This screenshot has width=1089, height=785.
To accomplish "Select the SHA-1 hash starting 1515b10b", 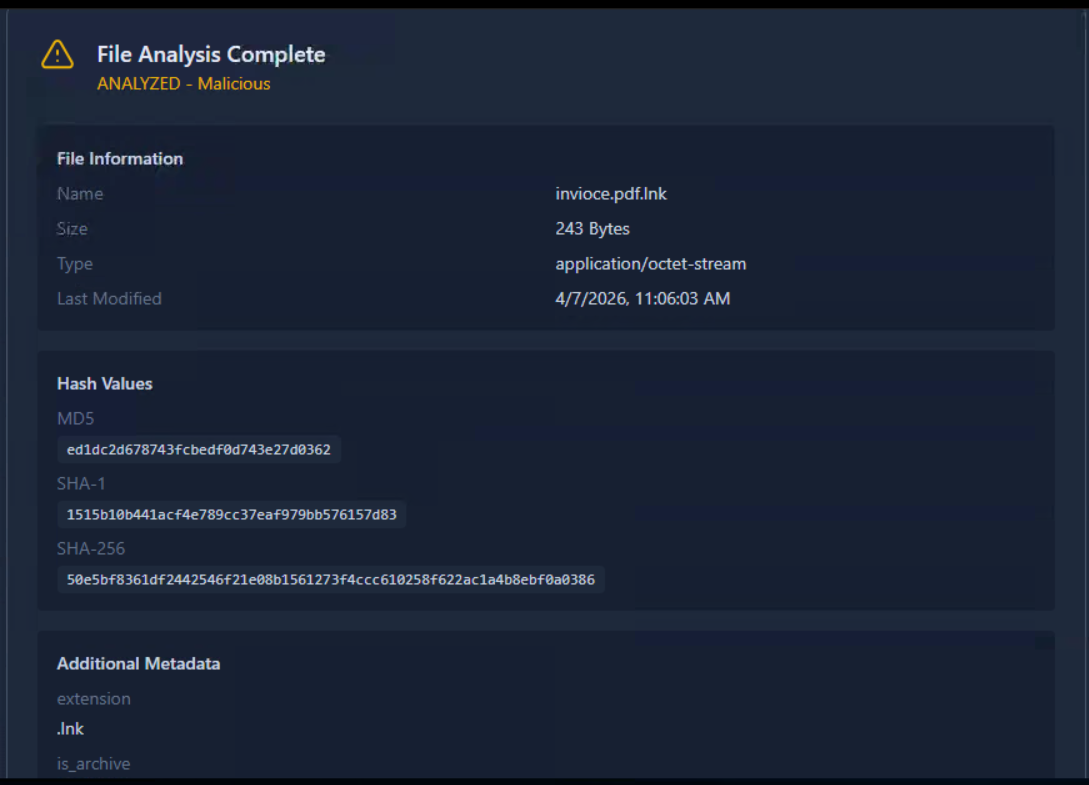I will coord(231,515).
